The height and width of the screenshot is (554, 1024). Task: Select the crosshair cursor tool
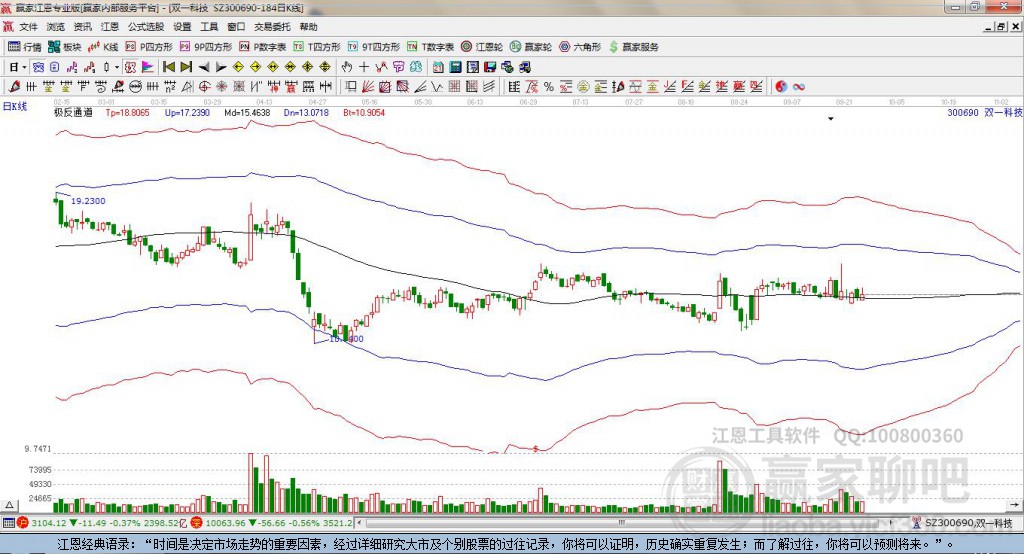364,67
